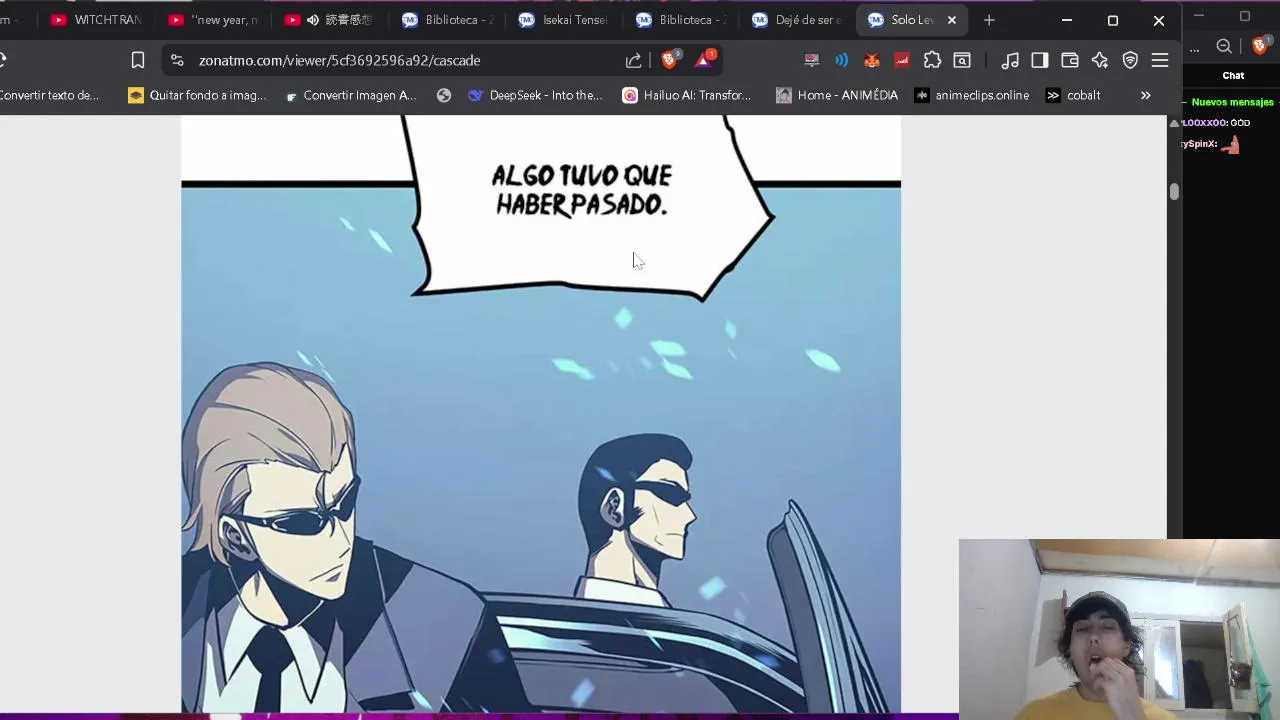
Task: Click the Brave lion icon in the right window
Action: [1260, 46]
